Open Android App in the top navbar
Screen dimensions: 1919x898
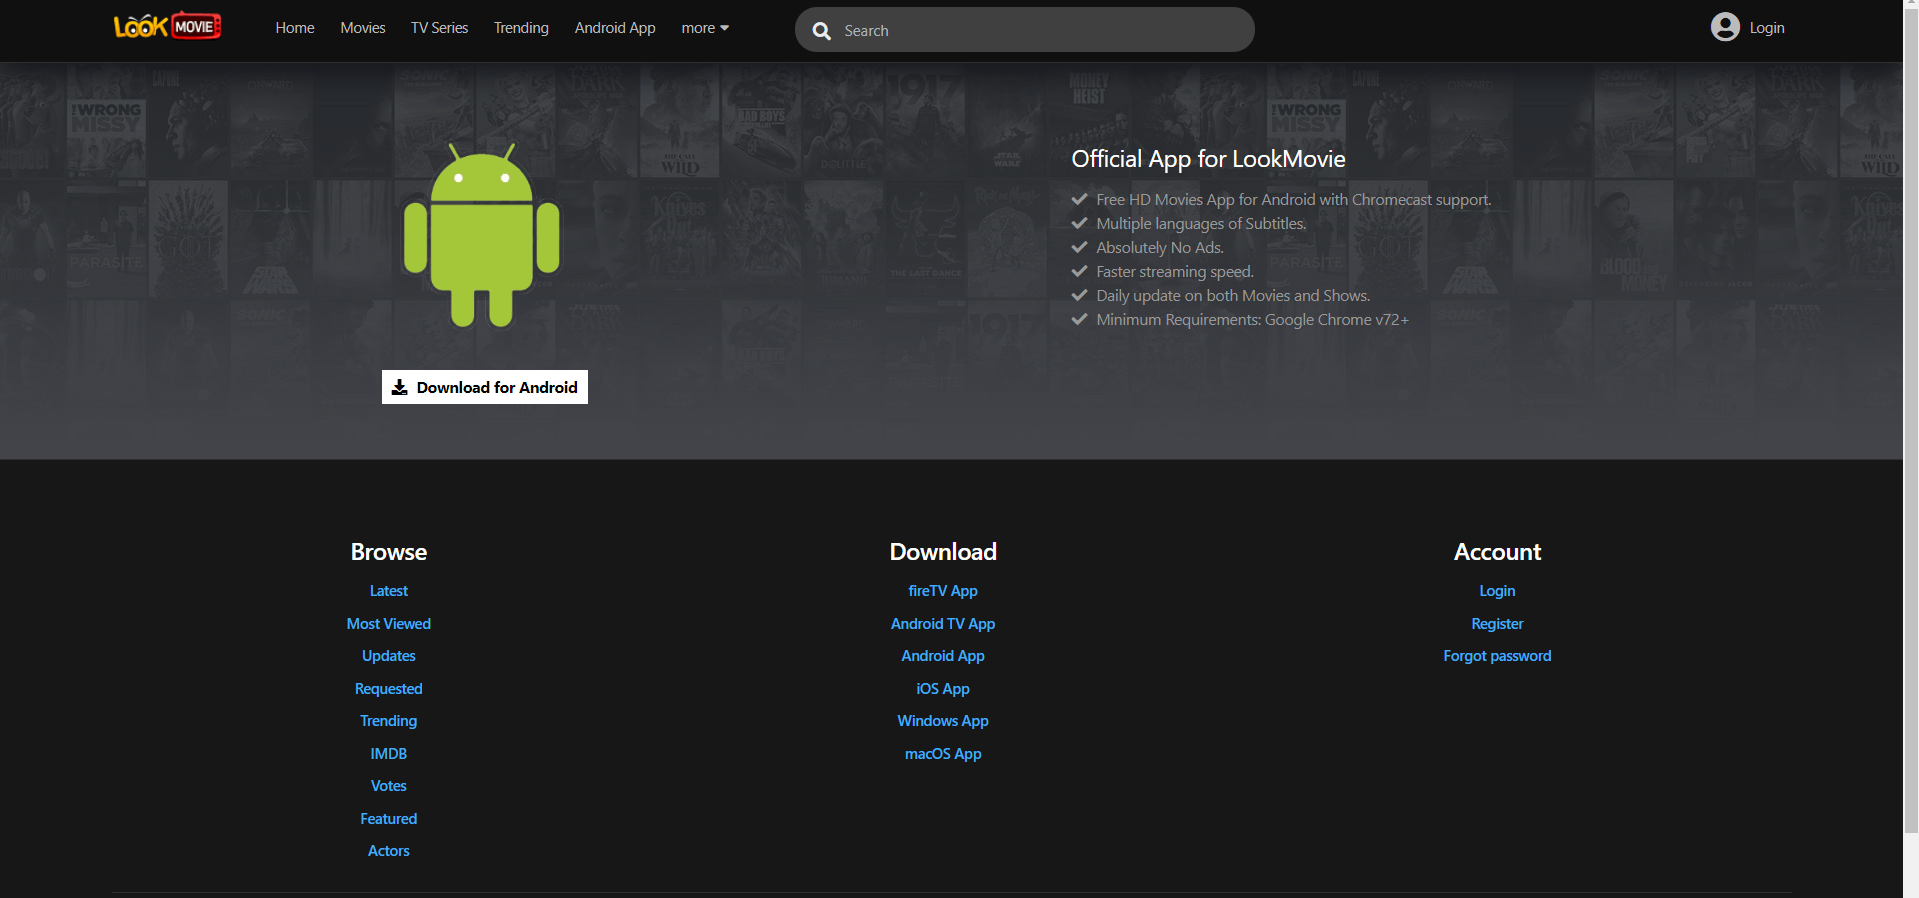615,28
